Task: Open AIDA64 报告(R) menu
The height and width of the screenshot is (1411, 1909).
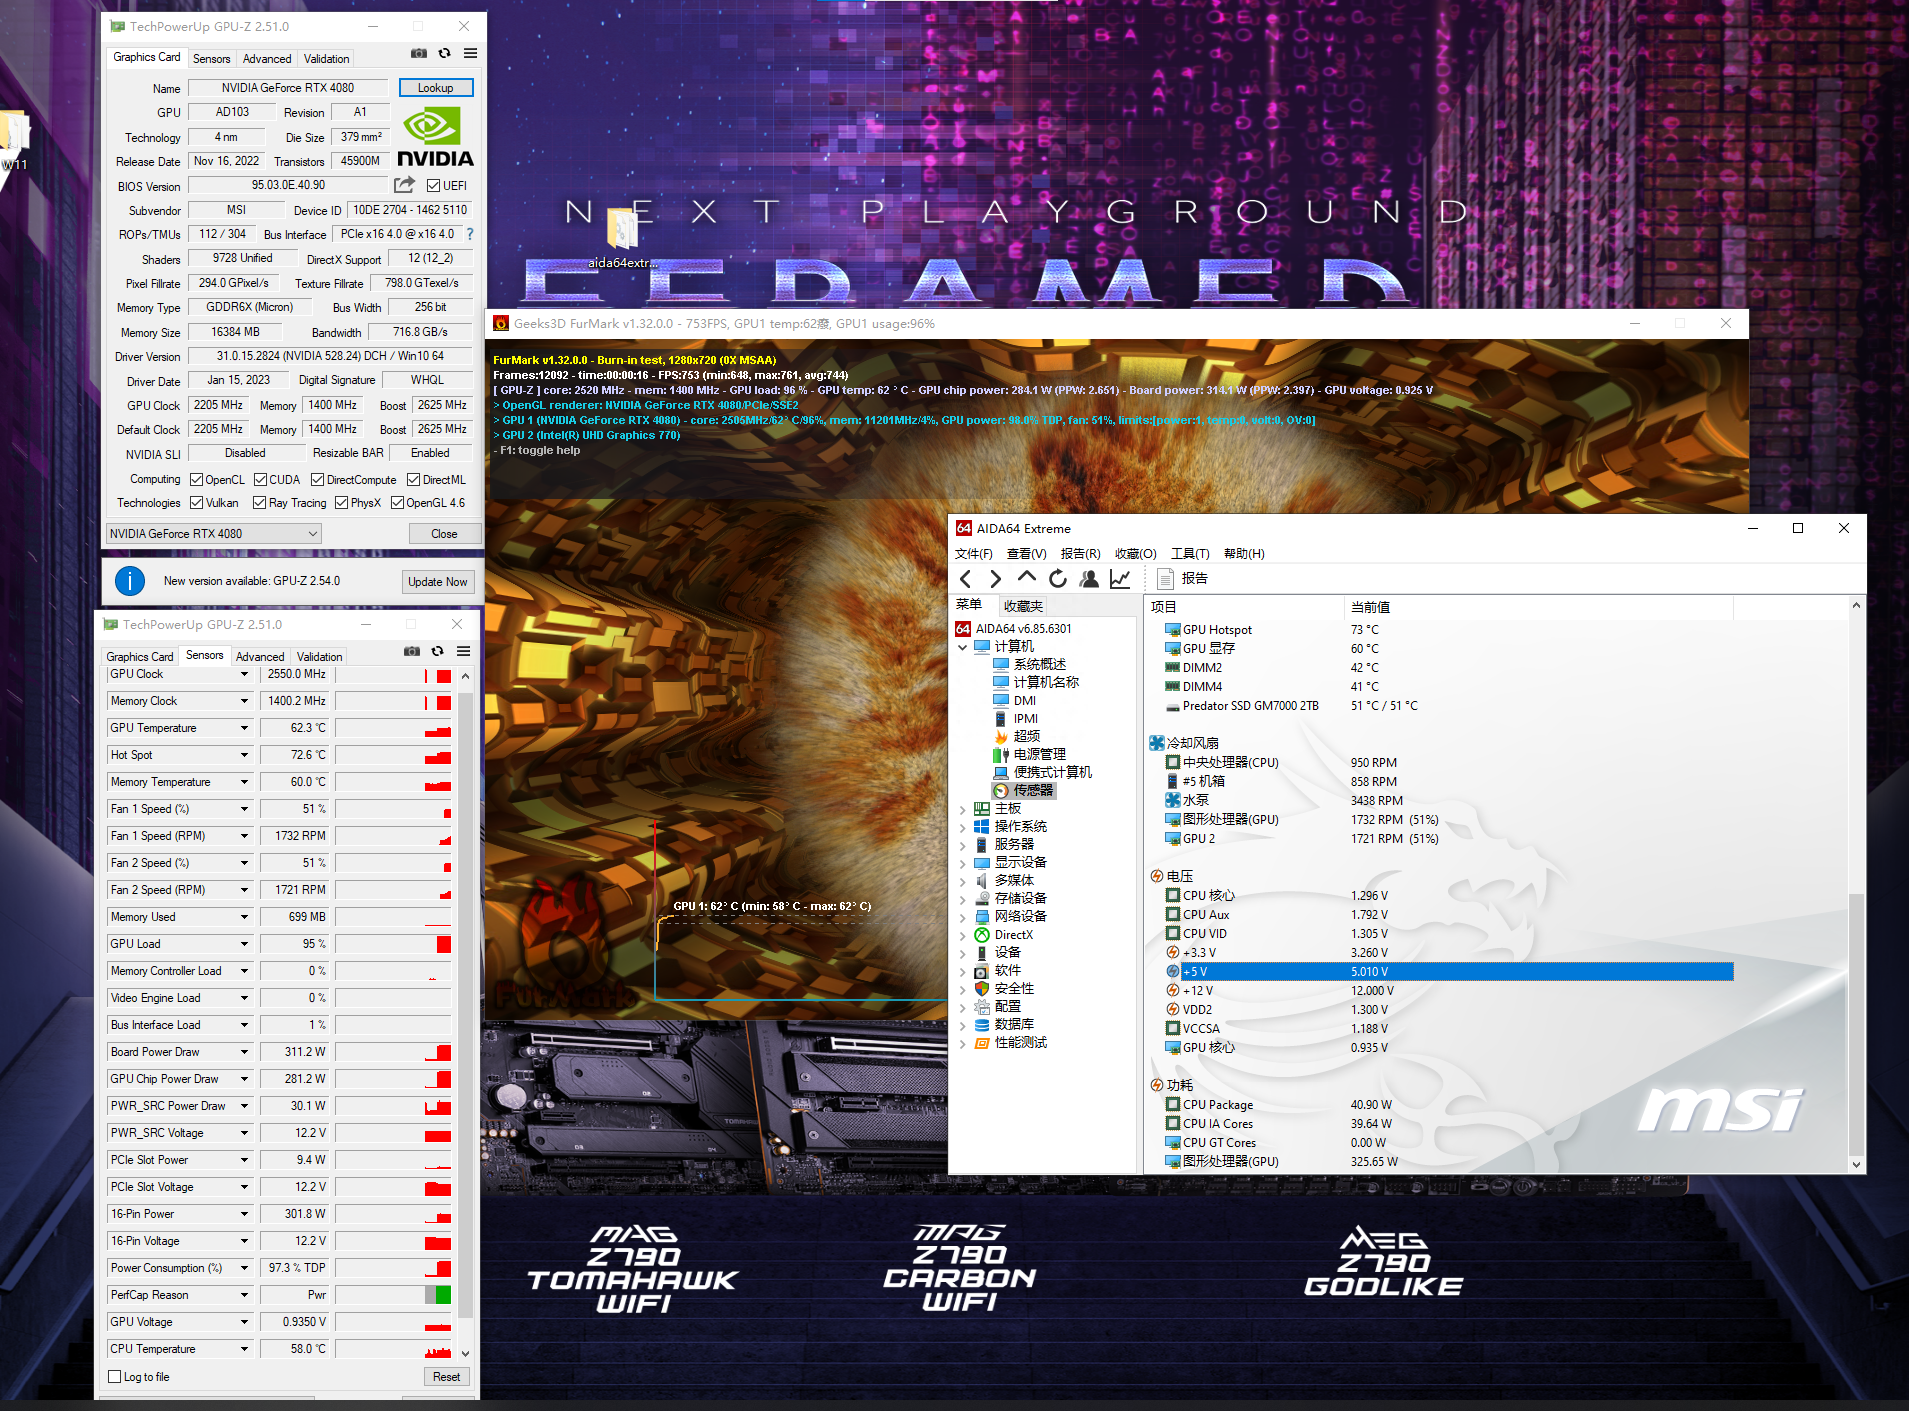Action: coord(1080,554)
